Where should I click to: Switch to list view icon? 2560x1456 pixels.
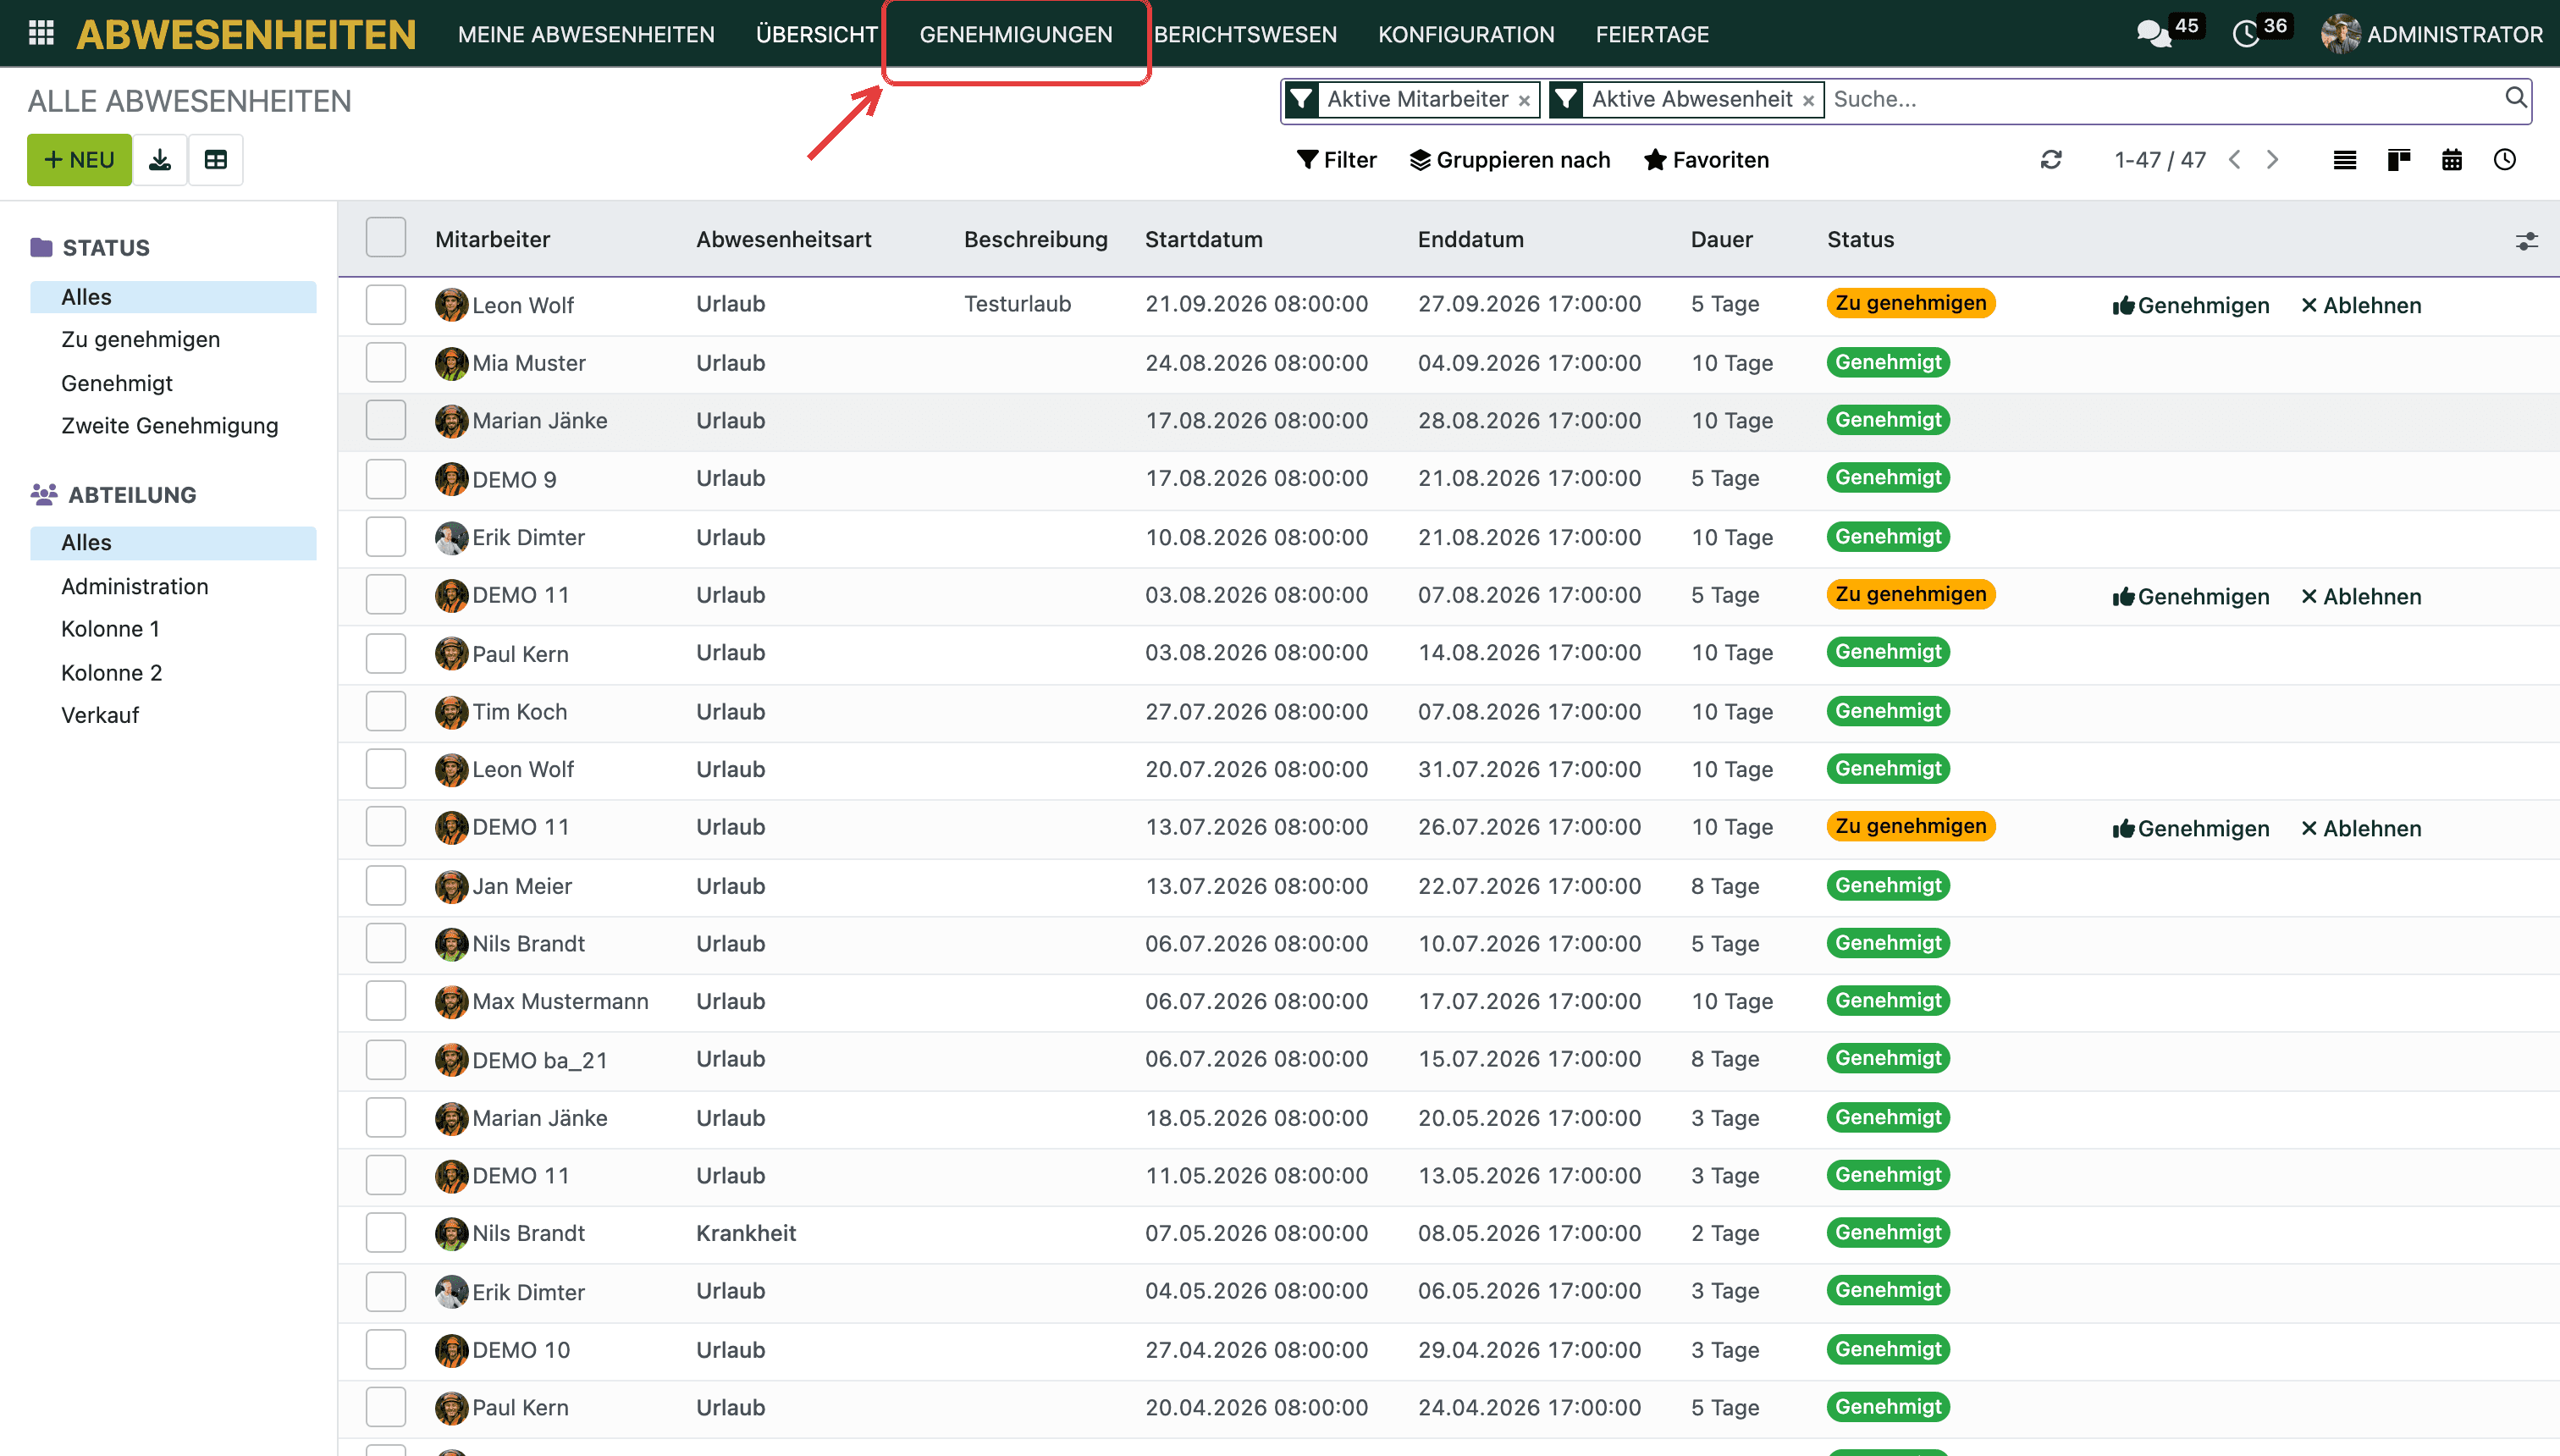[2345, 160]
